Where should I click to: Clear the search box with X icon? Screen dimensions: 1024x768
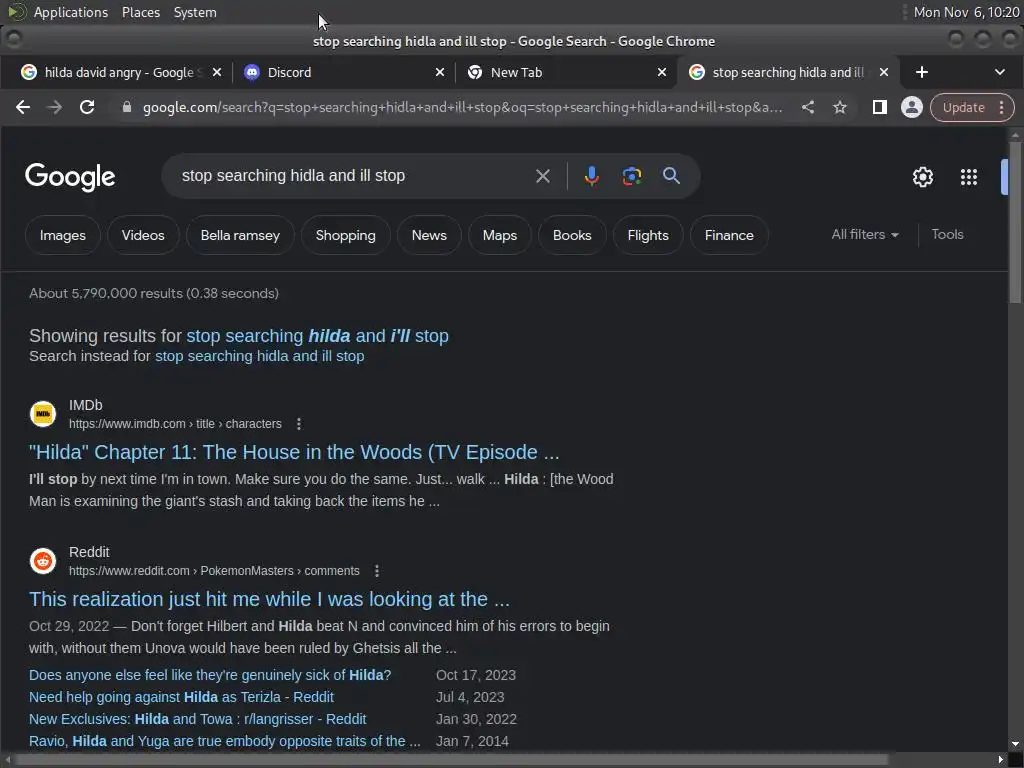point(543,176)
